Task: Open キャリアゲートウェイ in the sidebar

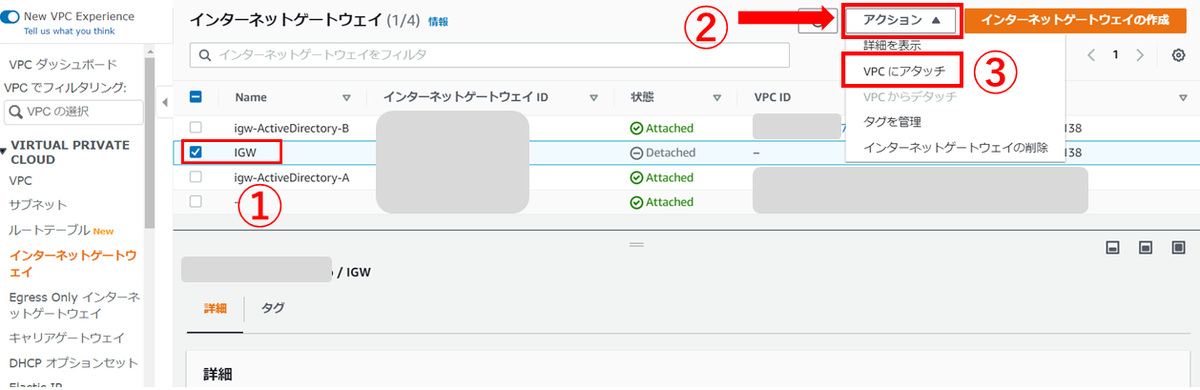Action: pyautogui.click(x=67, y=338)
